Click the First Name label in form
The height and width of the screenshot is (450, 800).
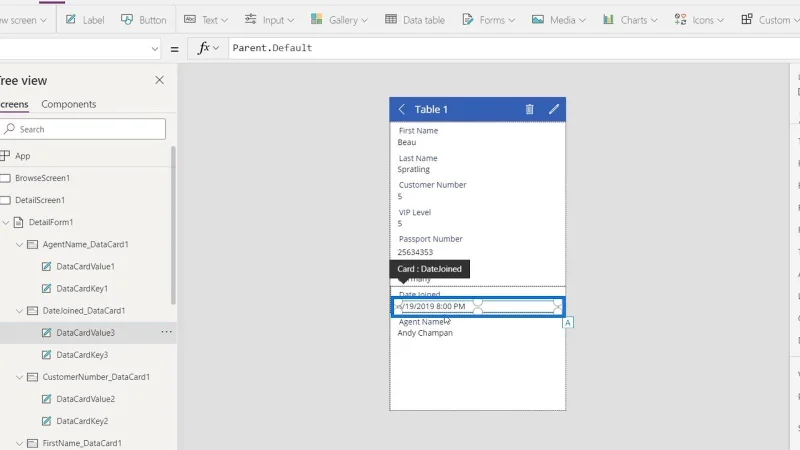tap(418, 131)
